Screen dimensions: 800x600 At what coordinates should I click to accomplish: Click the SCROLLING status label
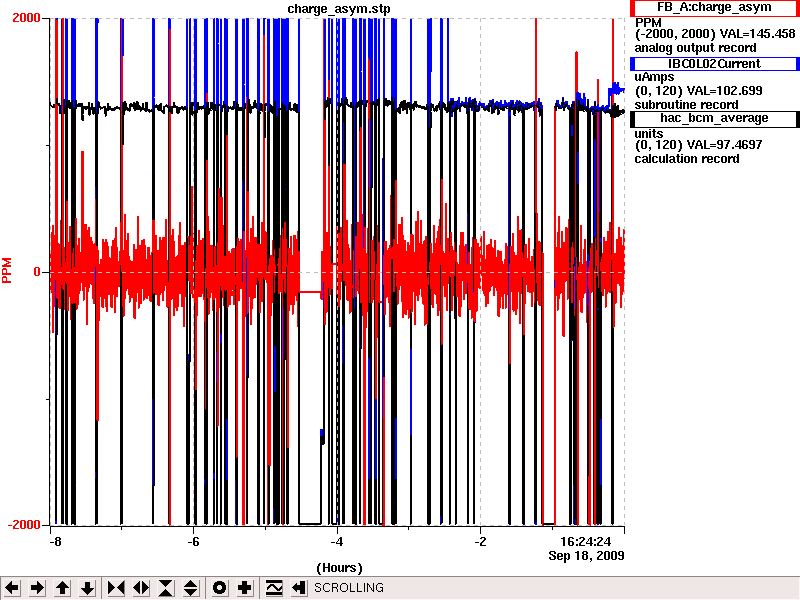click(349, 588)
